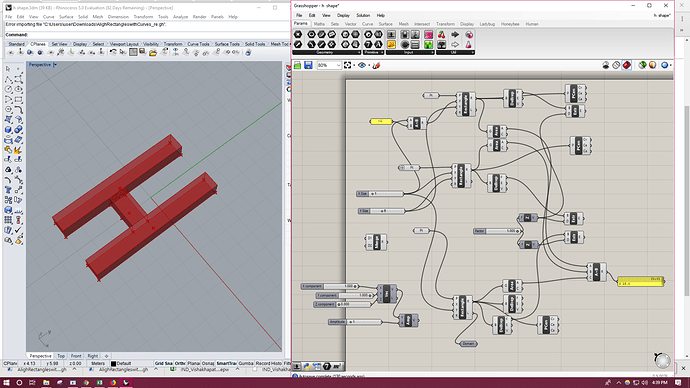Open Firefox from the taskbar
The height and width of the screenshot is (388, 690).
pyautogui.click(x=113, y=383)
